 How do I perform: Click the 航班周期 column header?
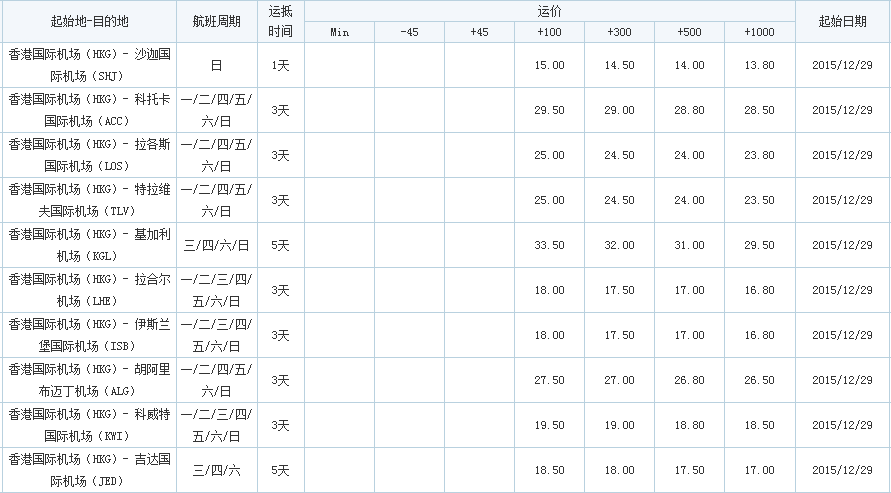pos(216,21)
